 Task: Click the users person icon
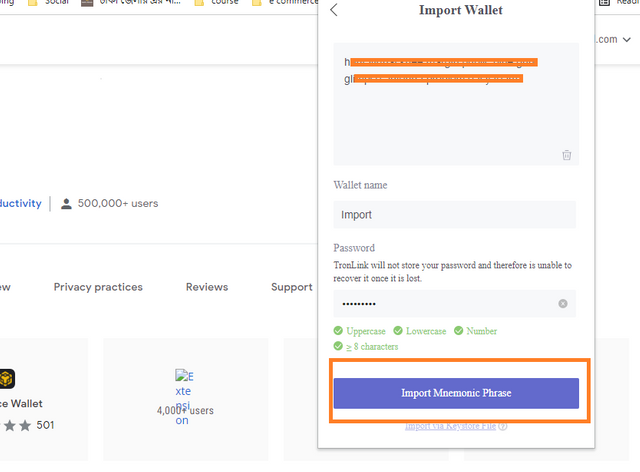66,204
